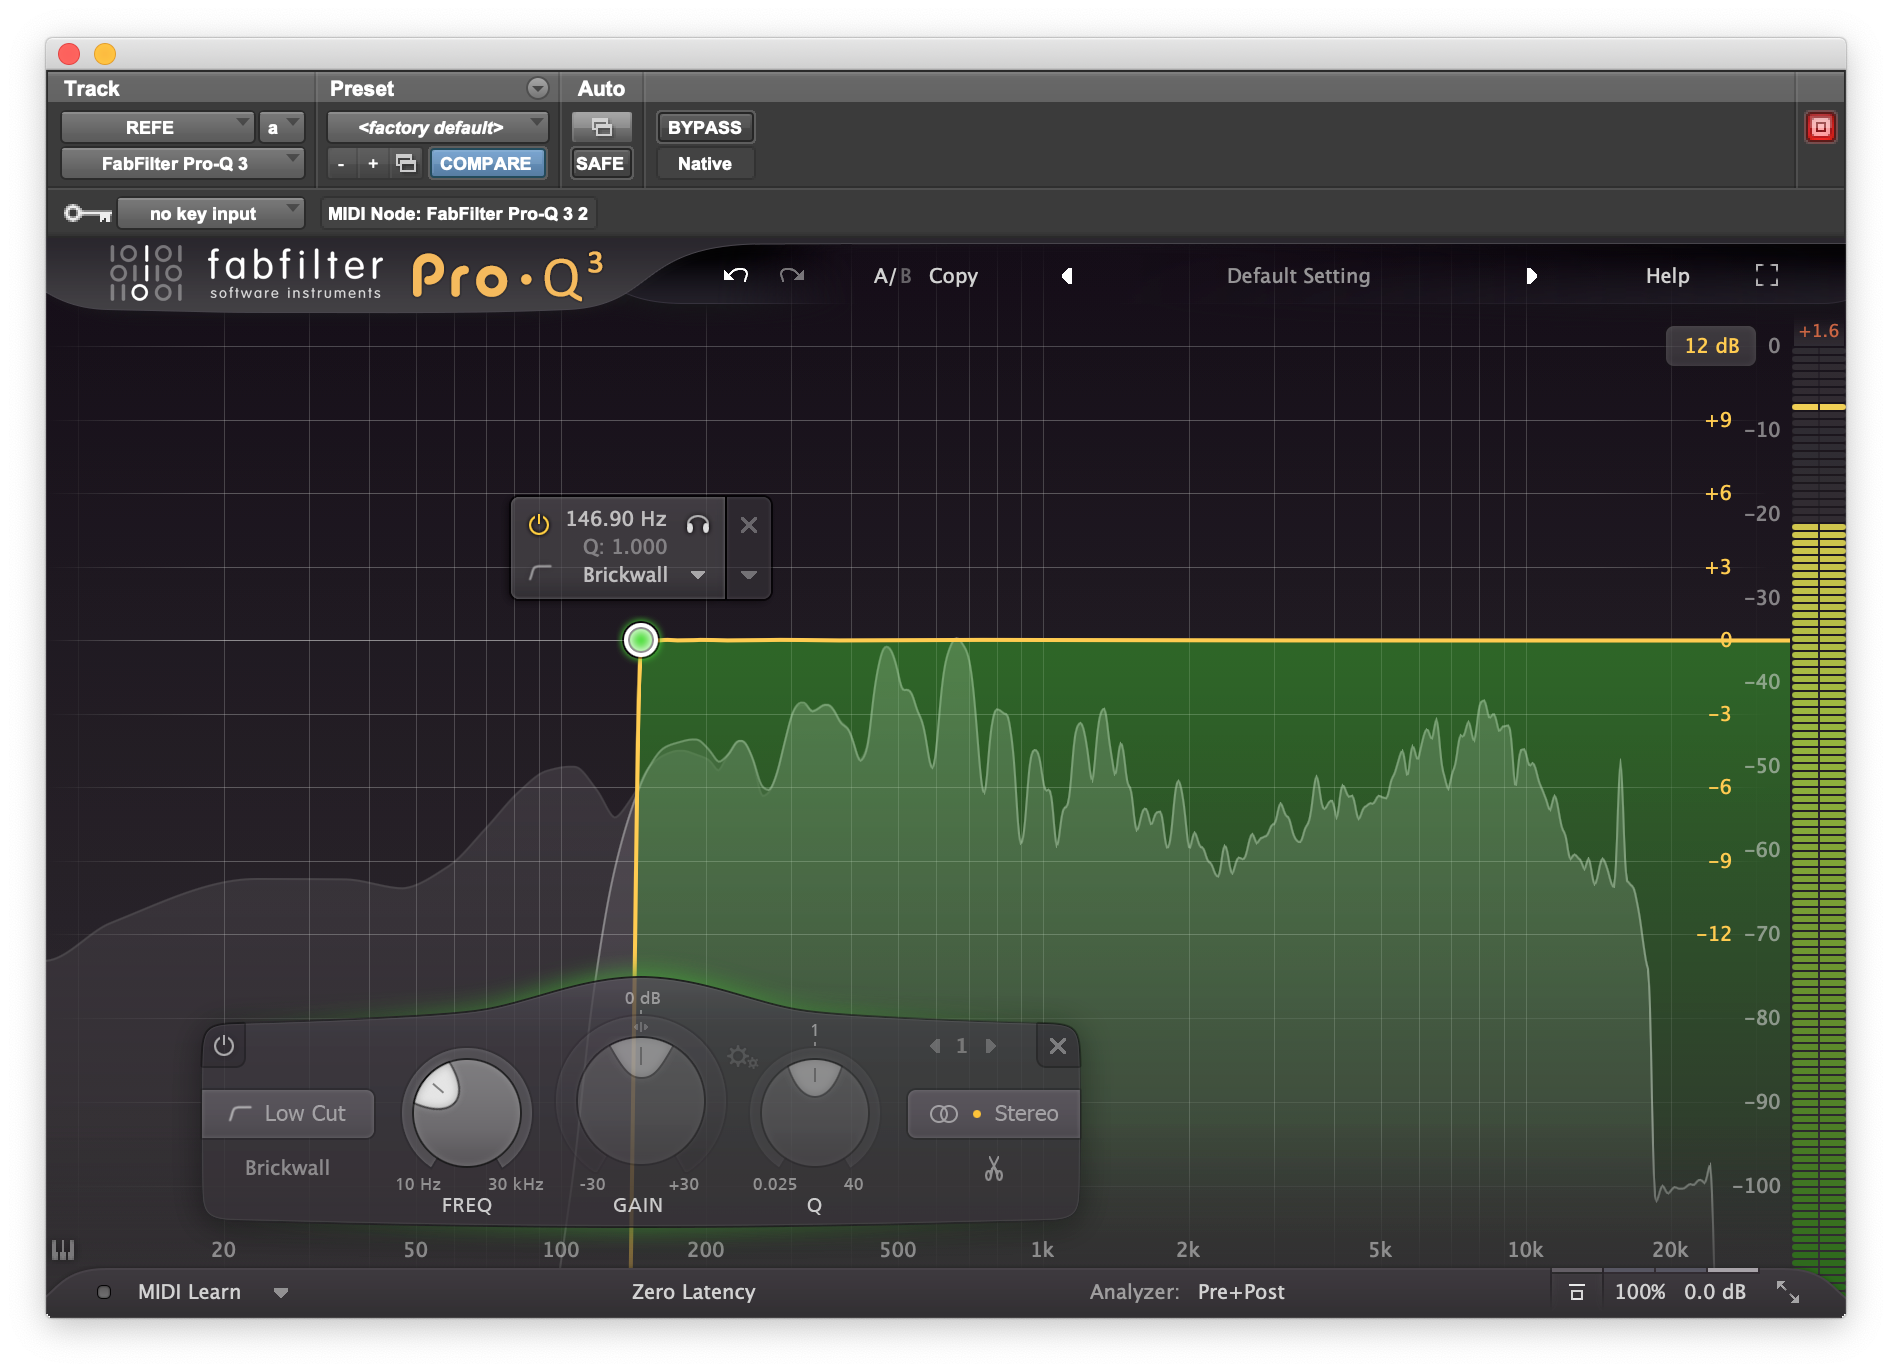Screen dimensions: 1892x1372
Task: Select next preset plus button
Action: [373, 163]
